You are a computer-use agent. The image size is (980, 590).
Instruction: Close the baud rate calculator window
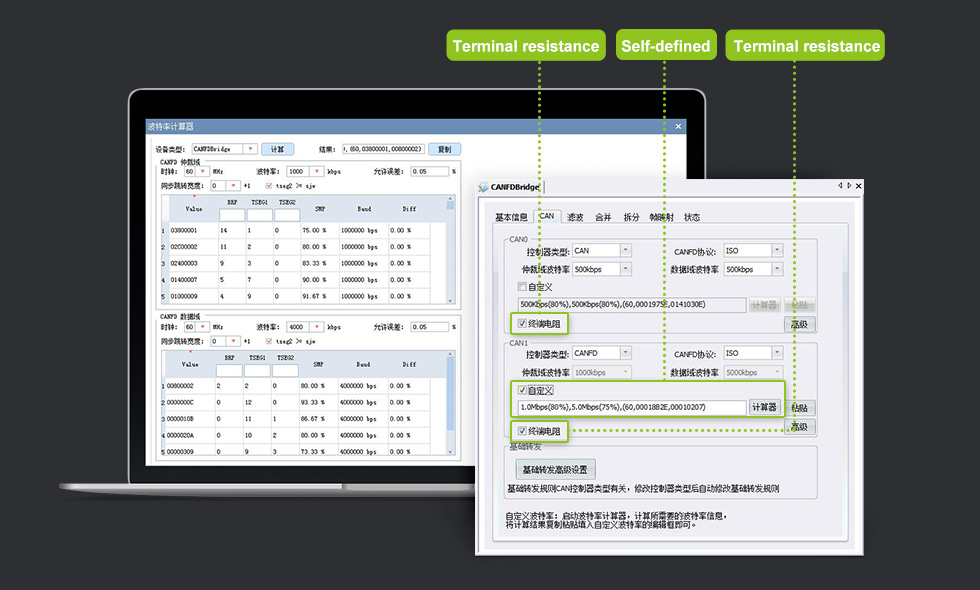678,127
